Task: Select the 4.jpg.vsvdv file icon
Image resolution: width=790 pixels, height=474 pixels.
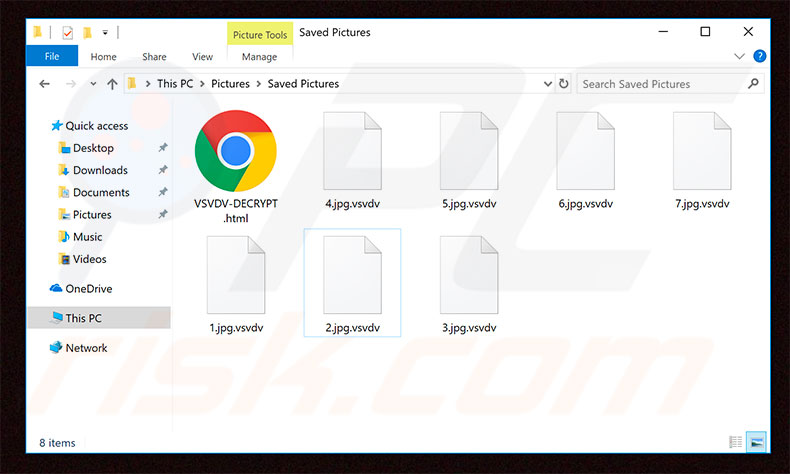Action: 352,151
